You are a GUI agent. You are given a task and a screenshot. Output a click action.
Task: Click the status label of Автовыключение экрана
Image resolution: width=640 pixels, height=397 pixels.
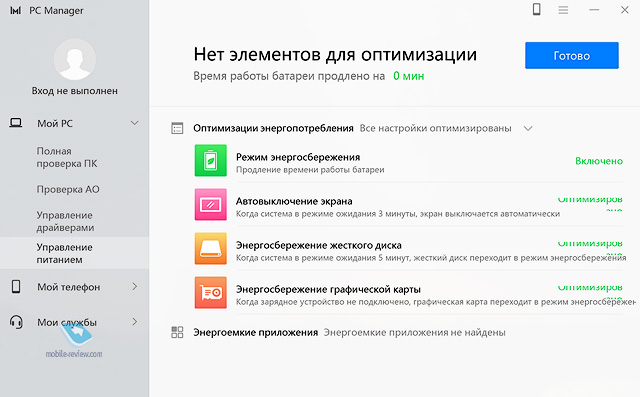(x=590, y=203)
